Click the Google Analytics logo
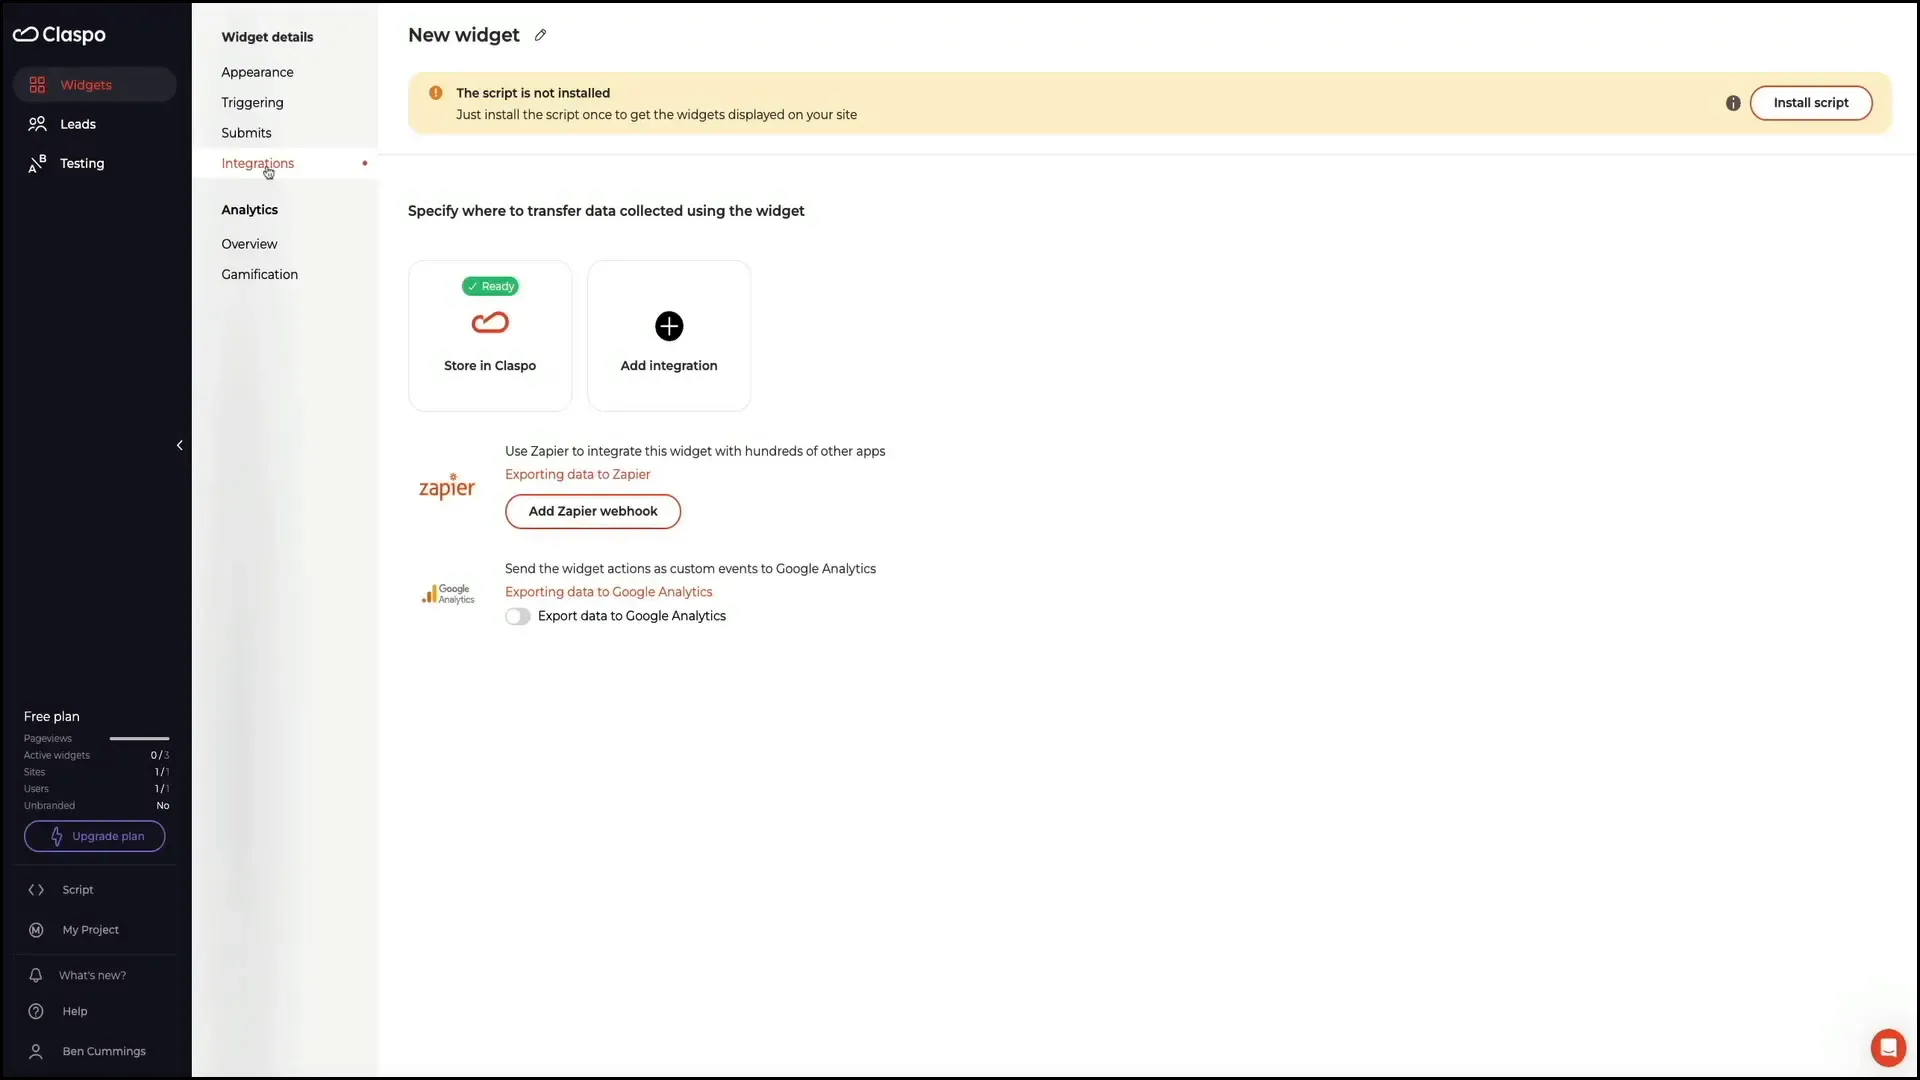The height and width of the screenshot is (1080, 1920). coord(447,594)
